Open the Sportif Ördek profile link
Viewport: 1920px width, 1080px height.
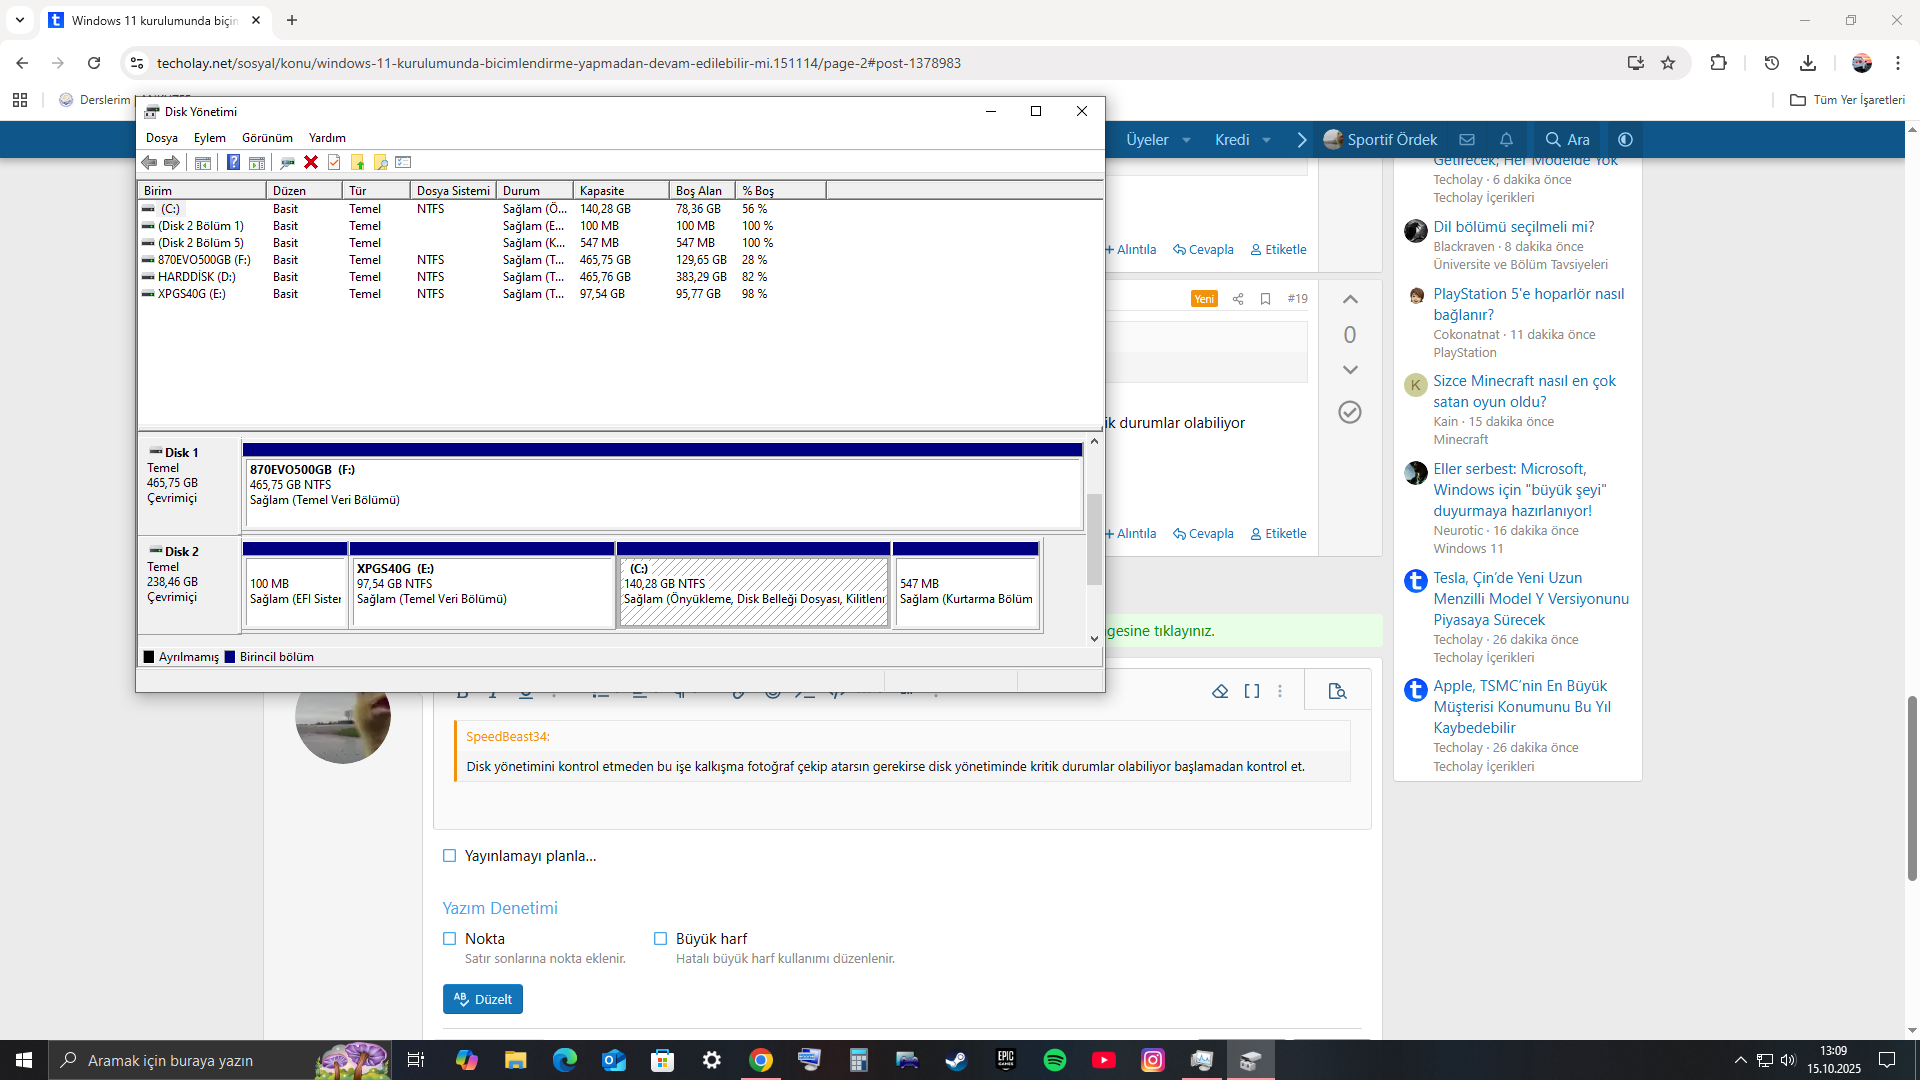click(x=1380, y=140)
